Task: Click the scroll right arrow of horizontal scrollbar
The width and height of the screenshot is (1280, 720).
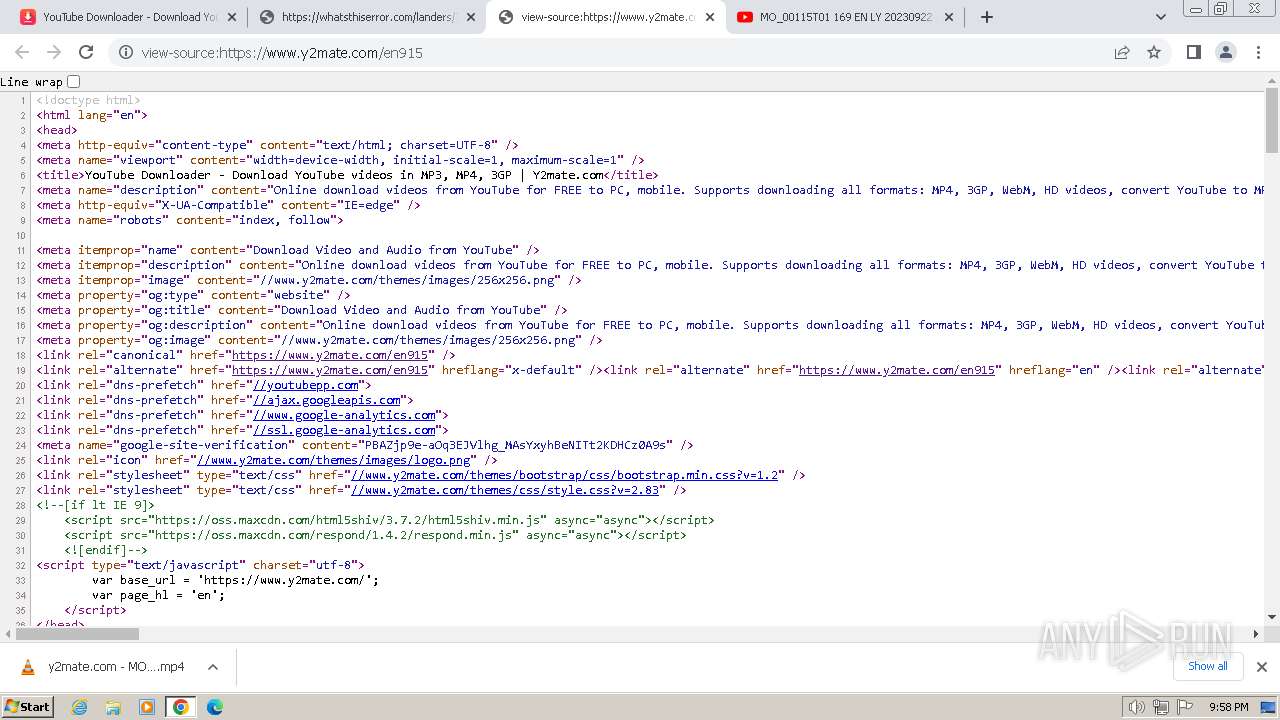Action: point(1256,633)
